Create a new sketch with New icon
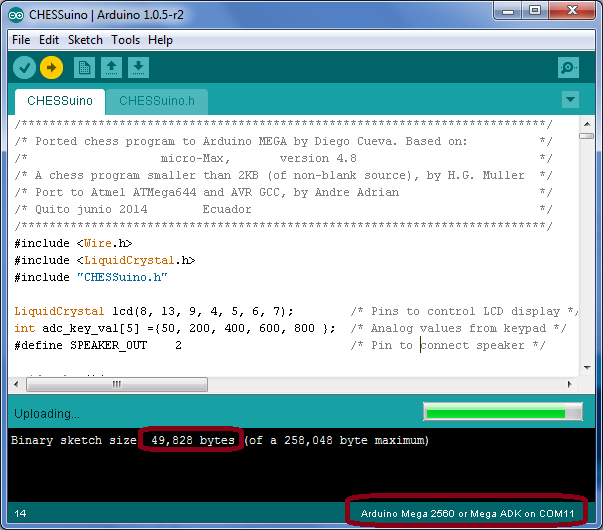The height and width of the screenshot is (530, 603). point(84,68)
